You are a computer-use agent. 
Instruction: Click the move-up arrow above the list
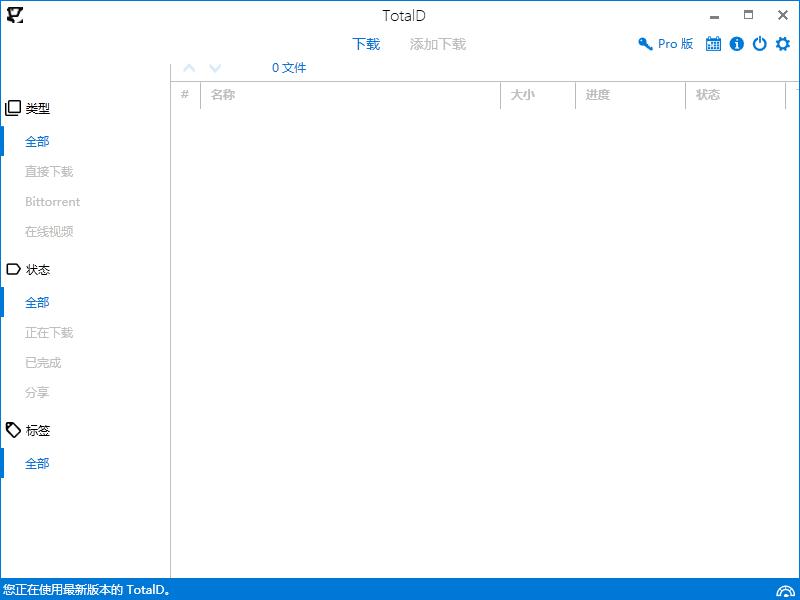click(189, 68)
